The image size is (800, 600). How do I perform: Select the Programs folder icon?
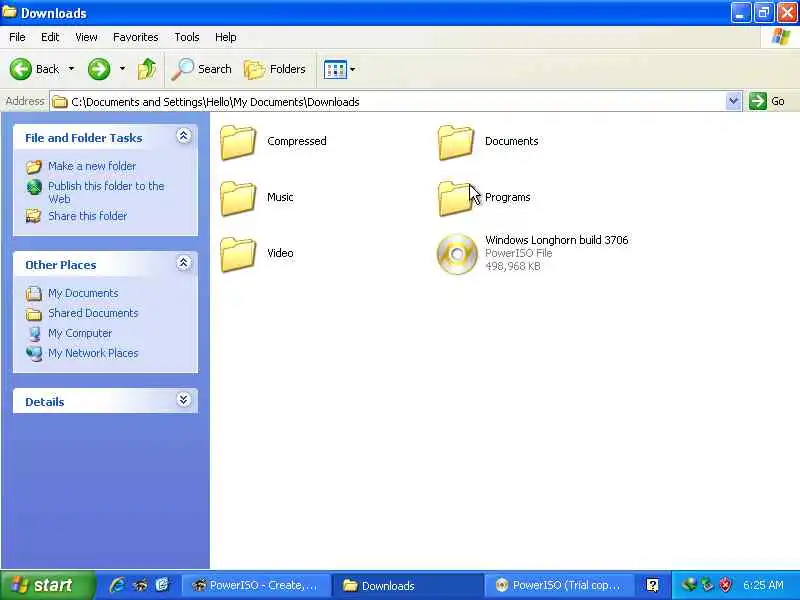(x=456, y=198)
